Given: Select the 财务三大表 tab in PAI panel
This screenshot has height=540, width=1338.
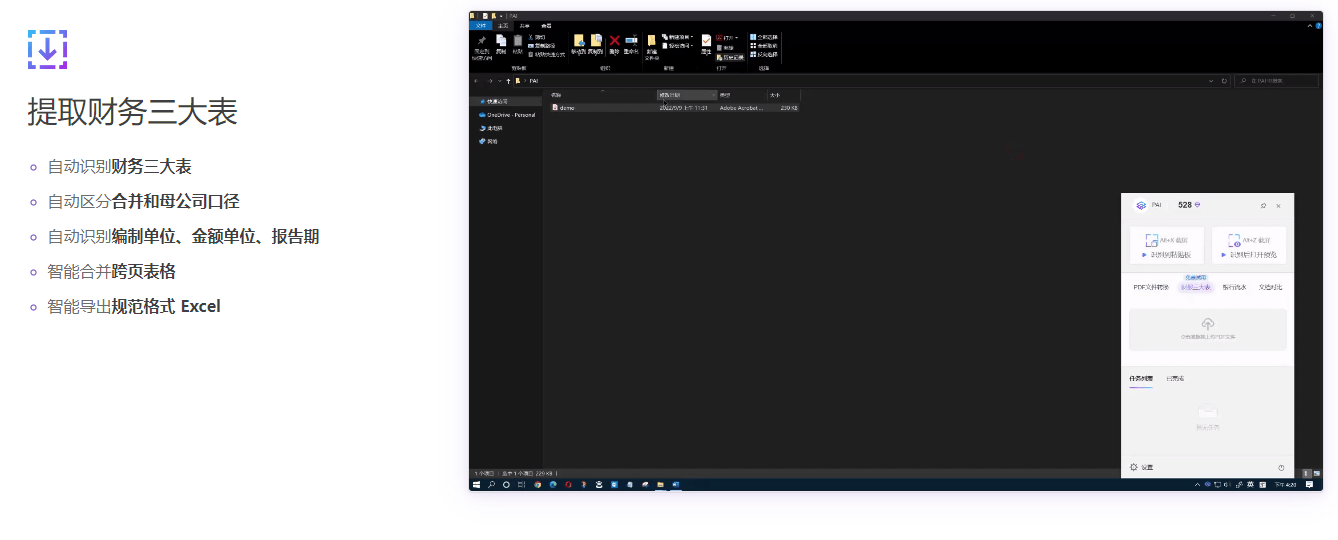Looking at the screenshot, I should click(x=1195, y=287).
